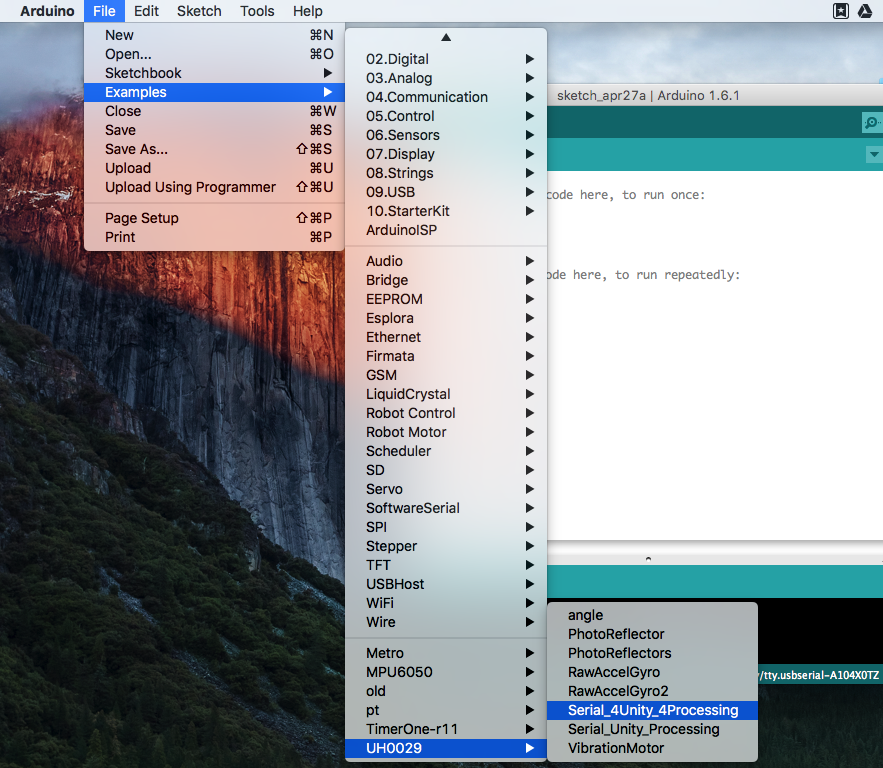Screen dimensions: 883x768
Task: Expand the 02.Digital examples
Action: pyautogui.click(x=446, y=59)
